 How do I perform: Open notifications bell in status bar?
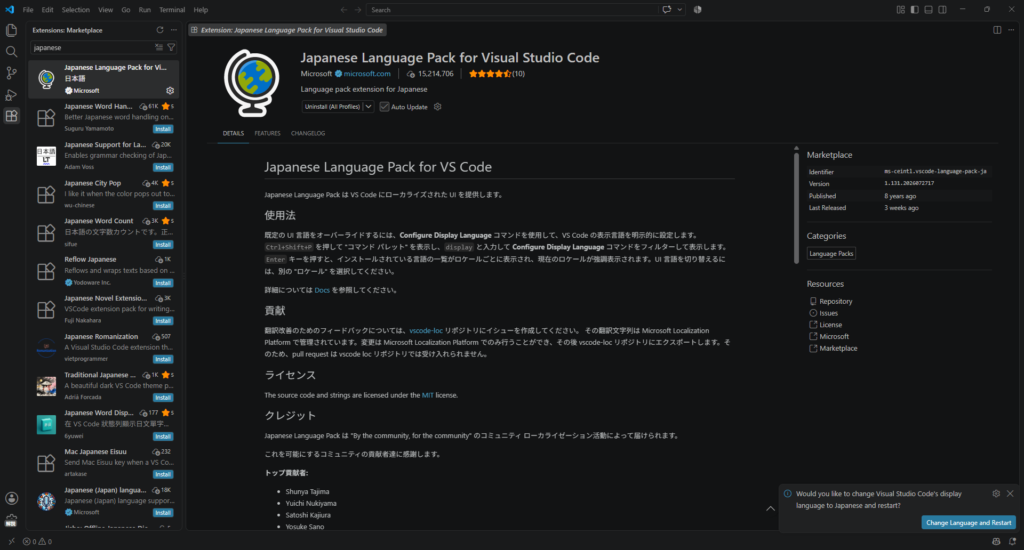(x=1012, y=542)
